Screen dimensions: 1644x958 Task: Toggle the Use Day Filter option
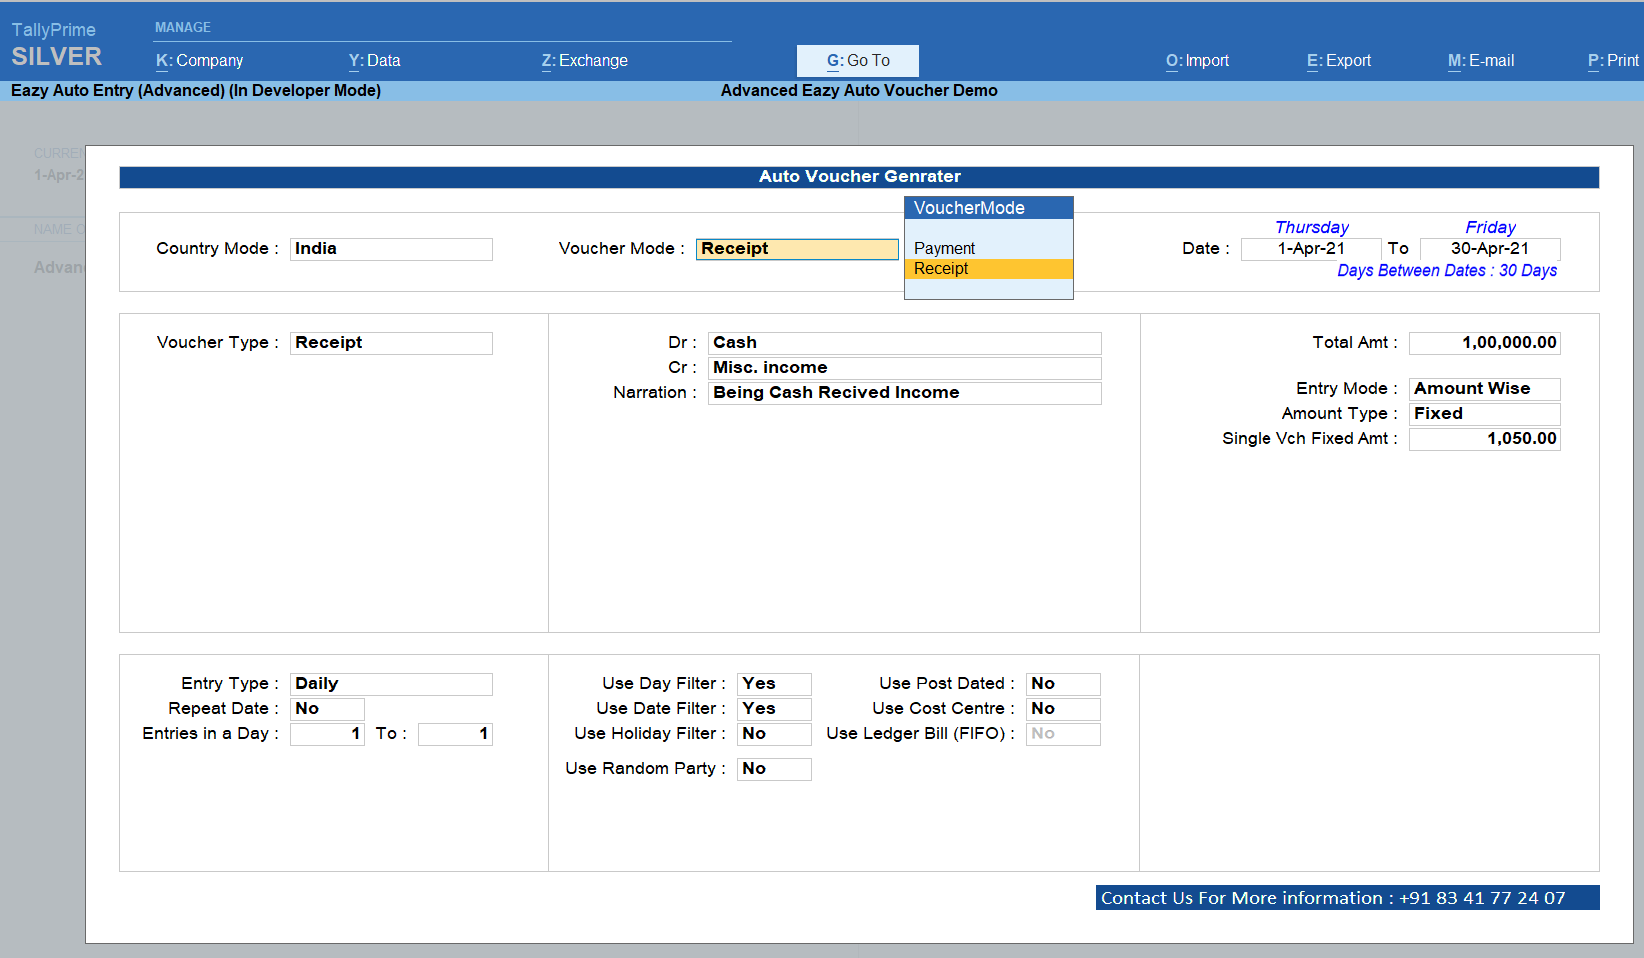tap(774, 684)
